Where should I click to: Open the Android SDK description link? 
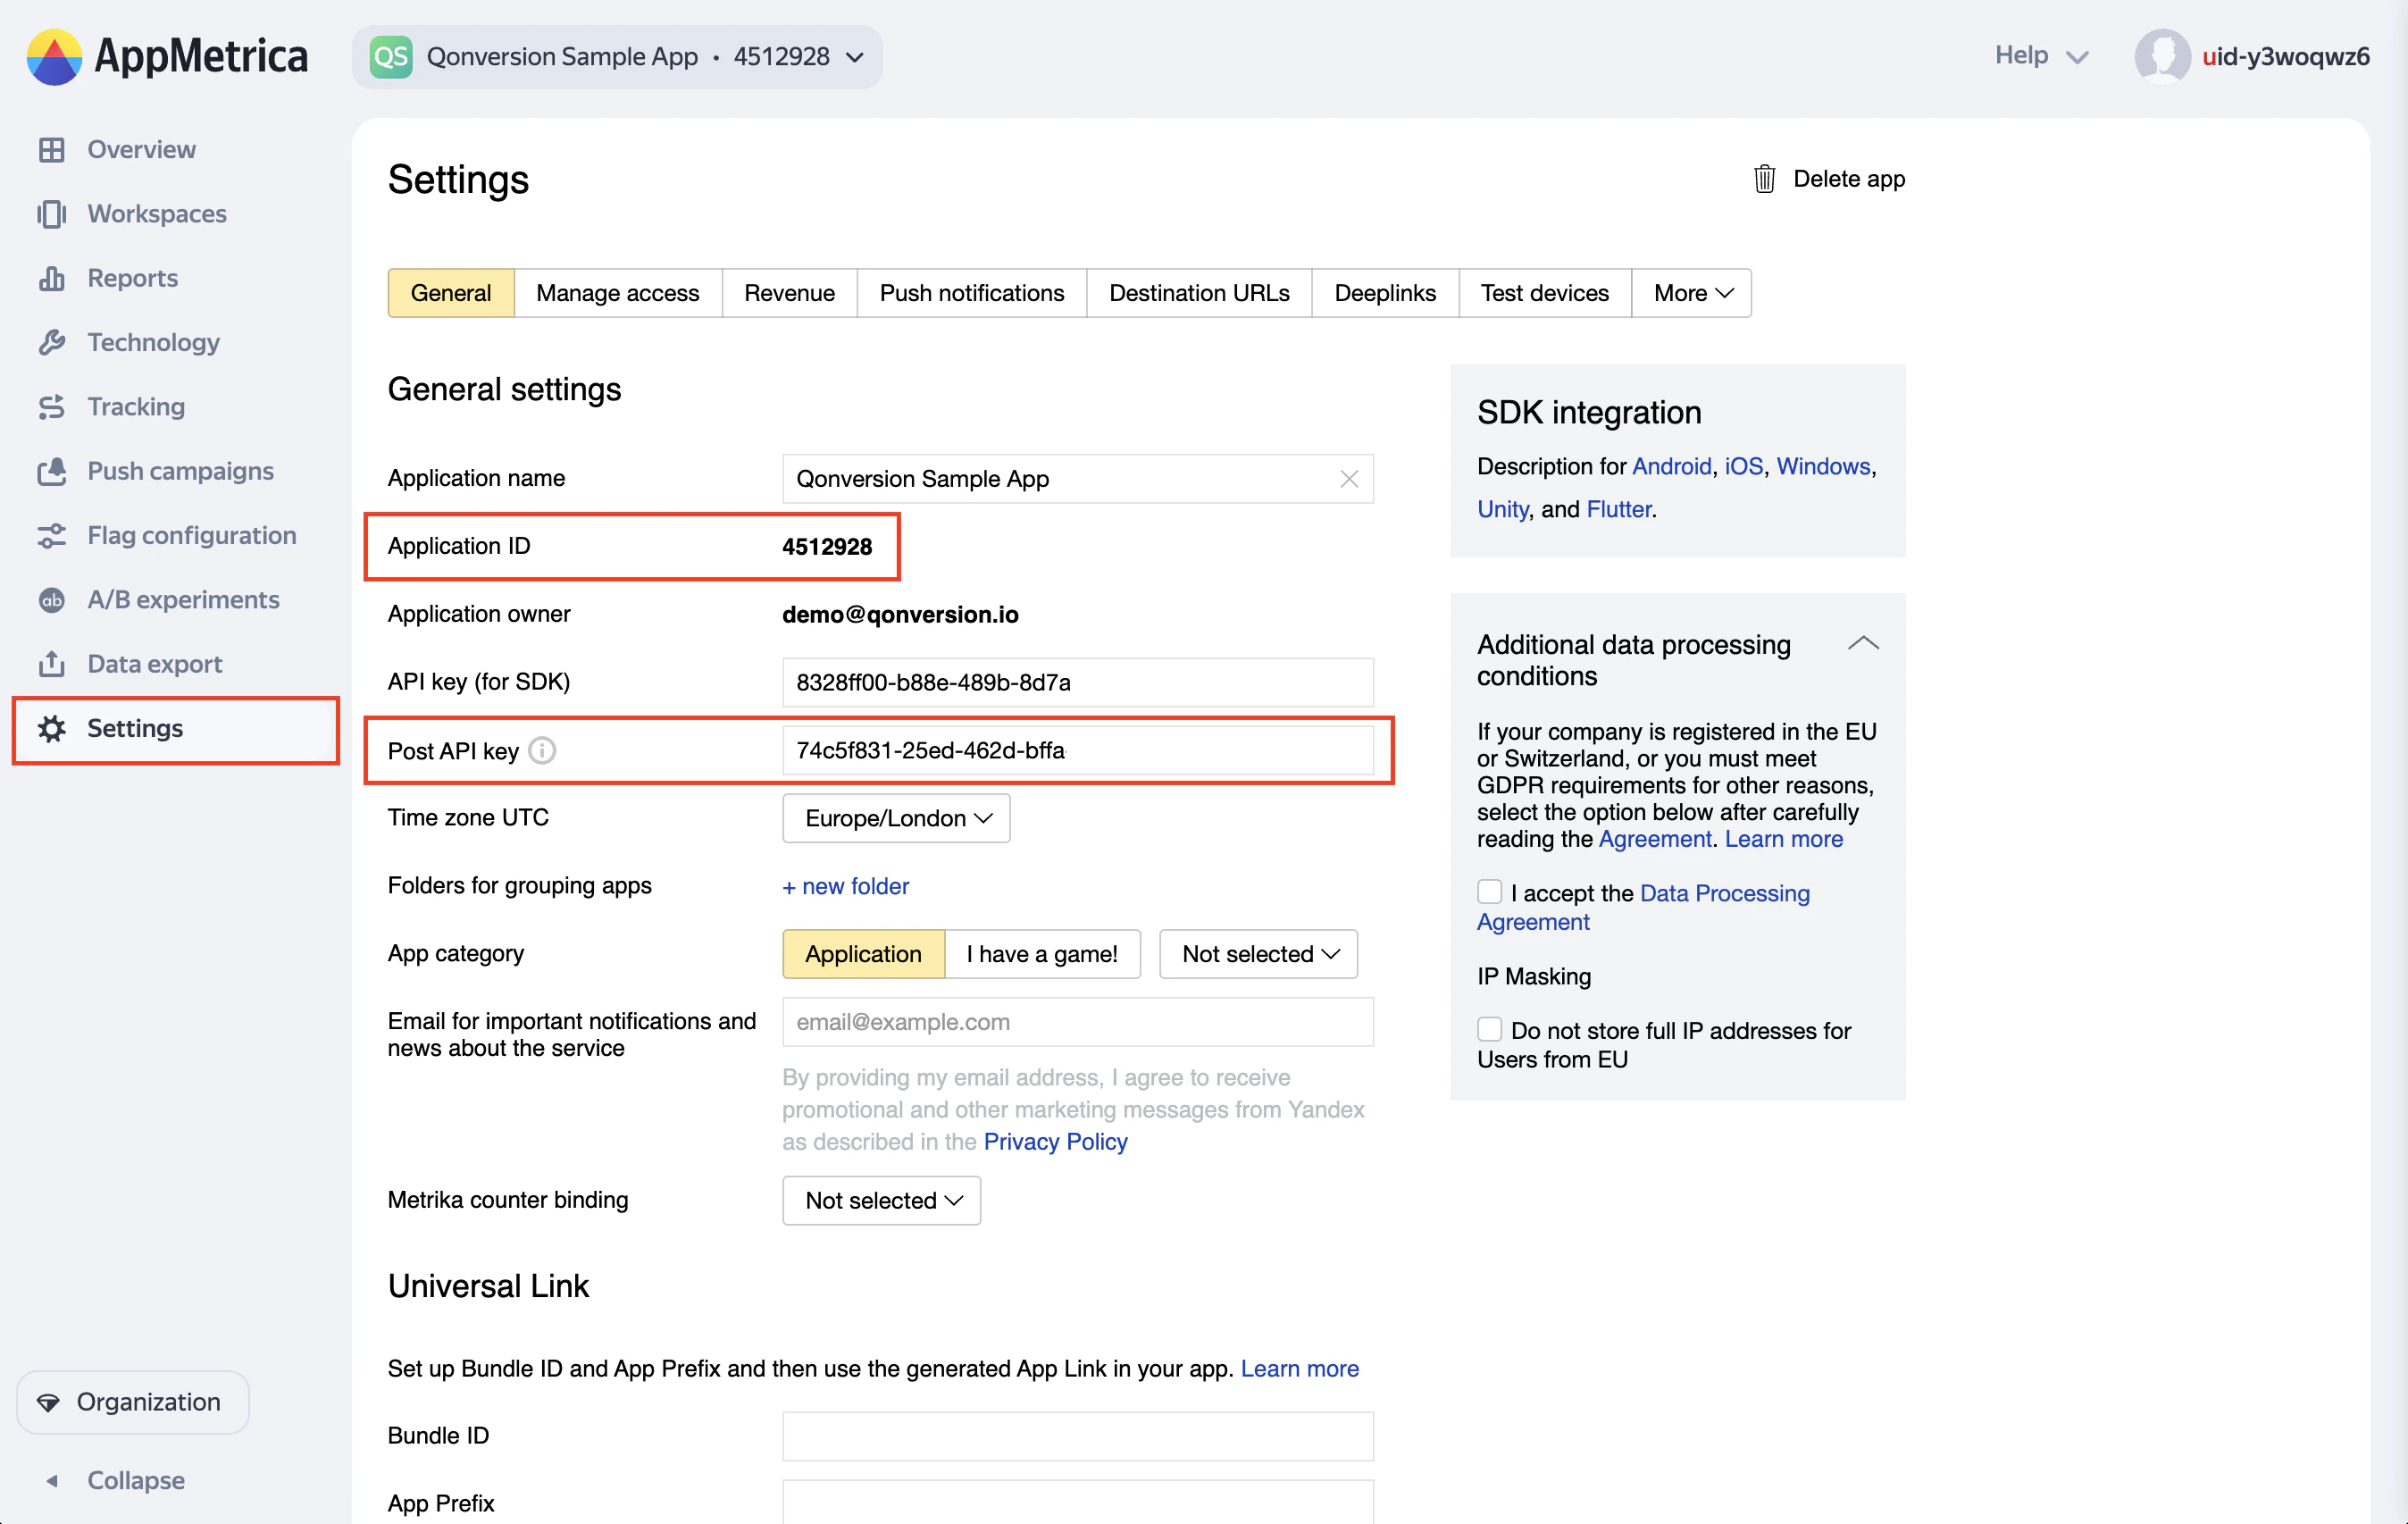(x=1671, y=466)
